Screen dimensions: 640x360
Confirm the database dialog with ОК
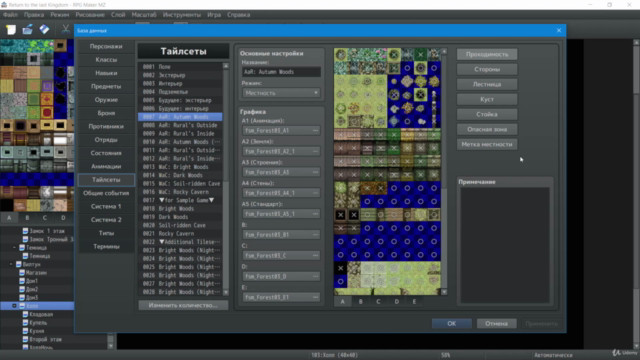tap(451, 323)
